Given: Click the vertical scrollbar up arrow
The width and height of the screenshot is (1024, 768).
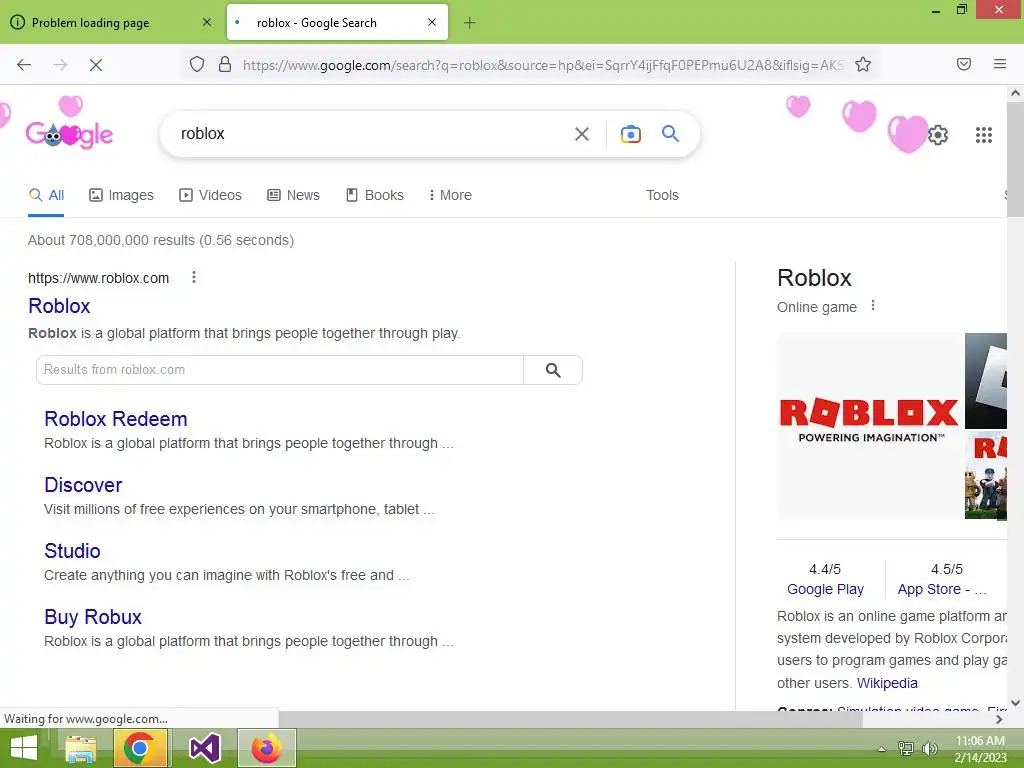Looking at the screenshot, I should 1016,93.
